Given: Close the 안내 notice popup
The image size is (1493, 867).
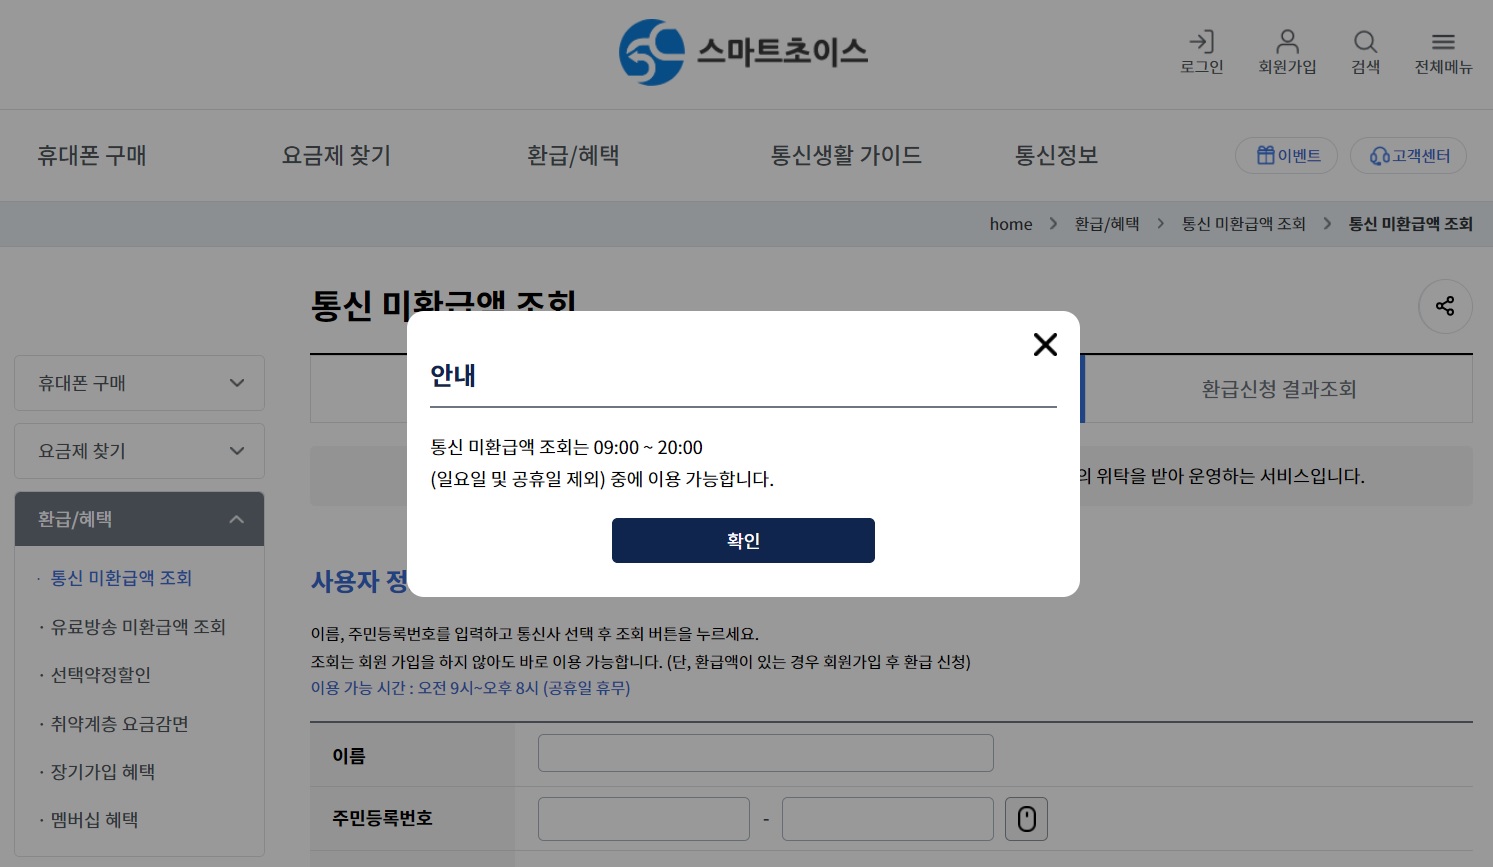Looking at the screenshot, I should click(x=1045, y=344).
